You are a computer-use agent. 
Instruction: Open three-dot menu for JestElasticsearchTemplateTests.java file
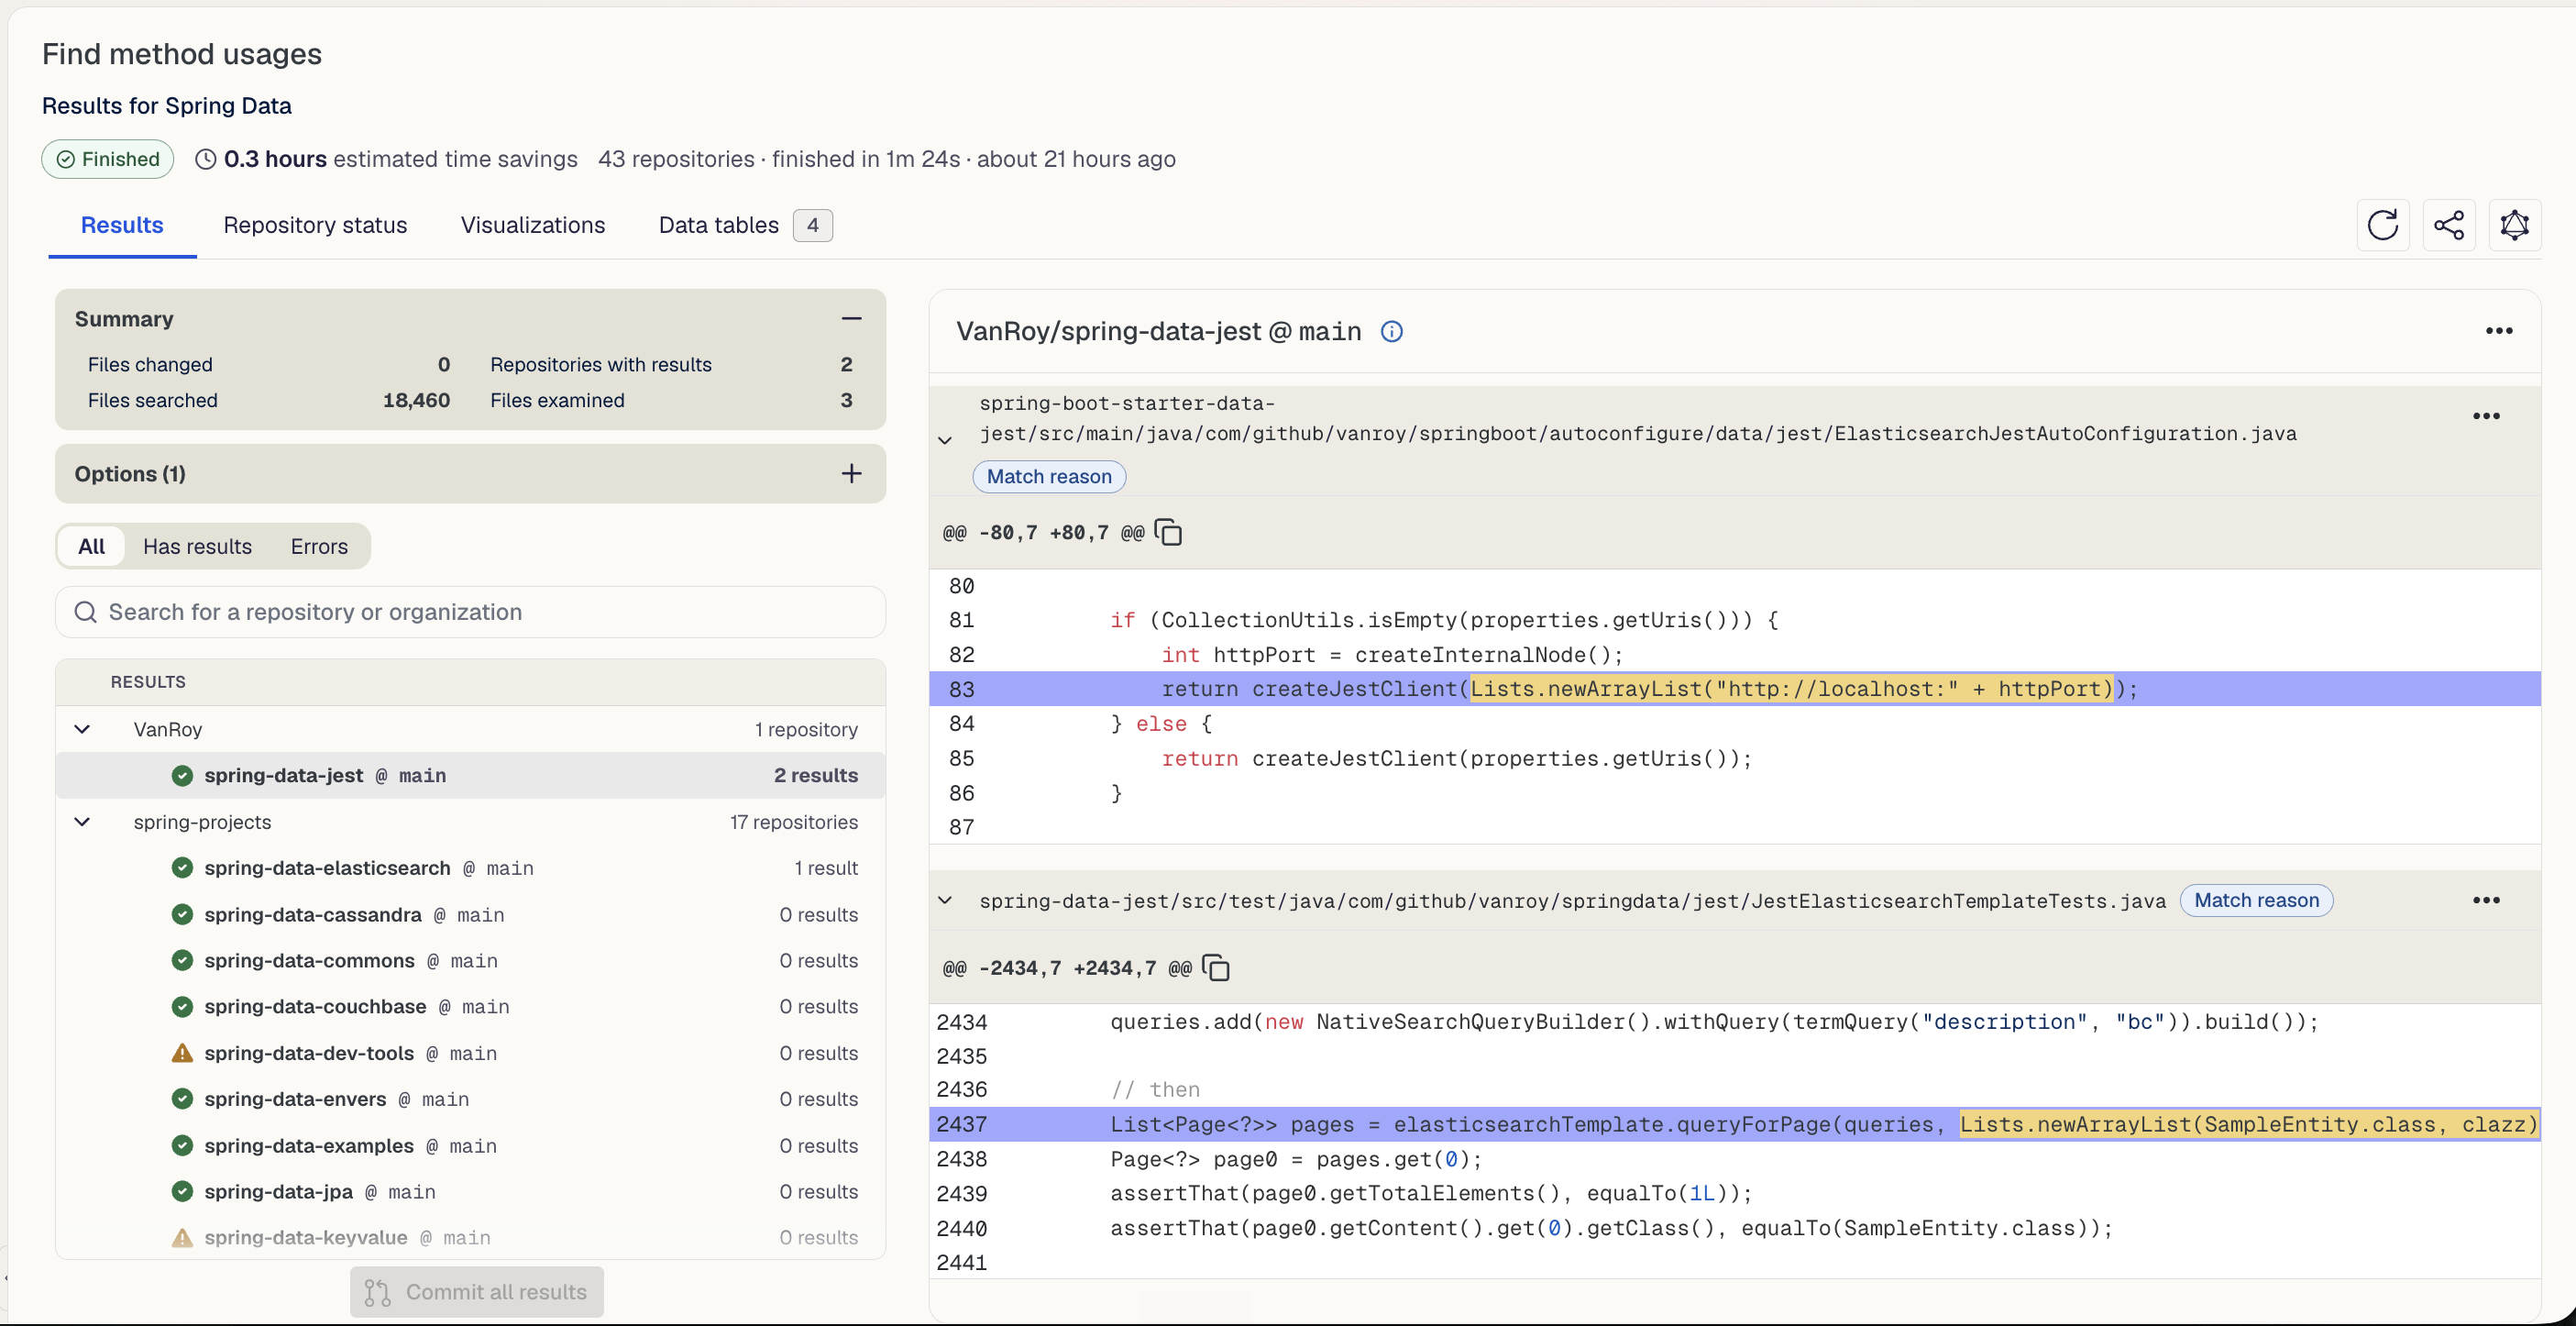(x=2486, y=900)
